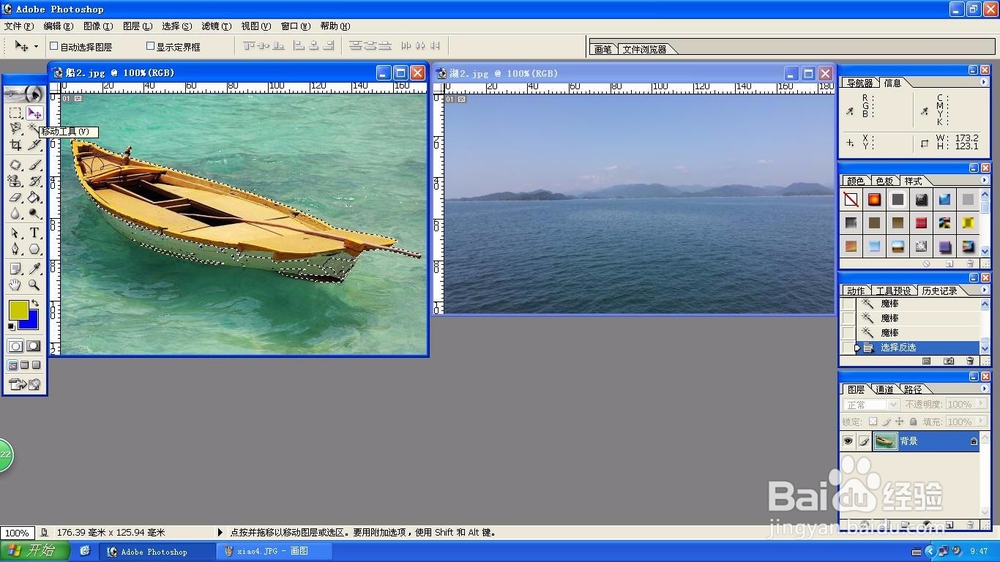Hide the 背景 layer eye icon
The height and width of the screenshot is (562, 1000).
point(848,441)
